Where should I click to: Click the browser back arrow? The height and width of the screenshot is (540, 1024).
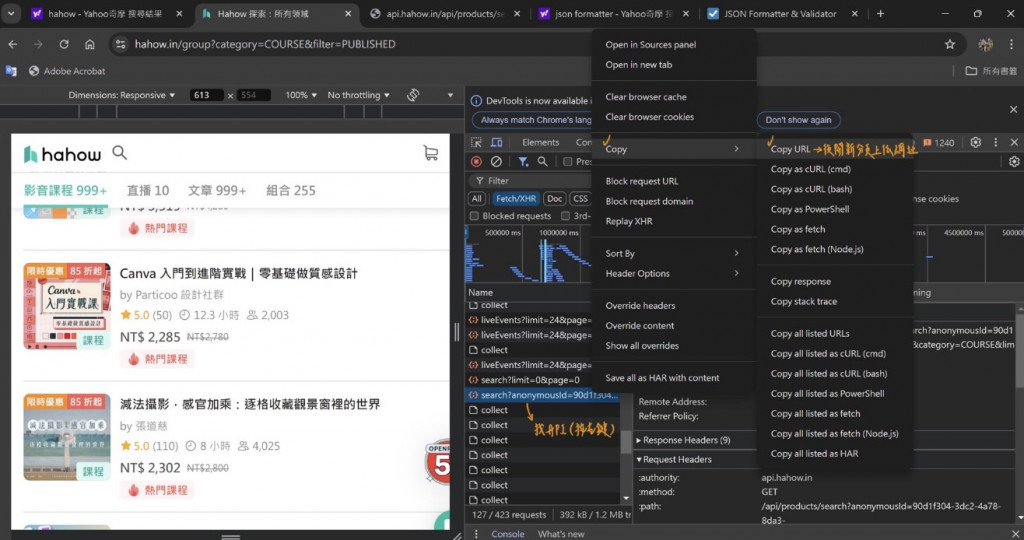13,44
